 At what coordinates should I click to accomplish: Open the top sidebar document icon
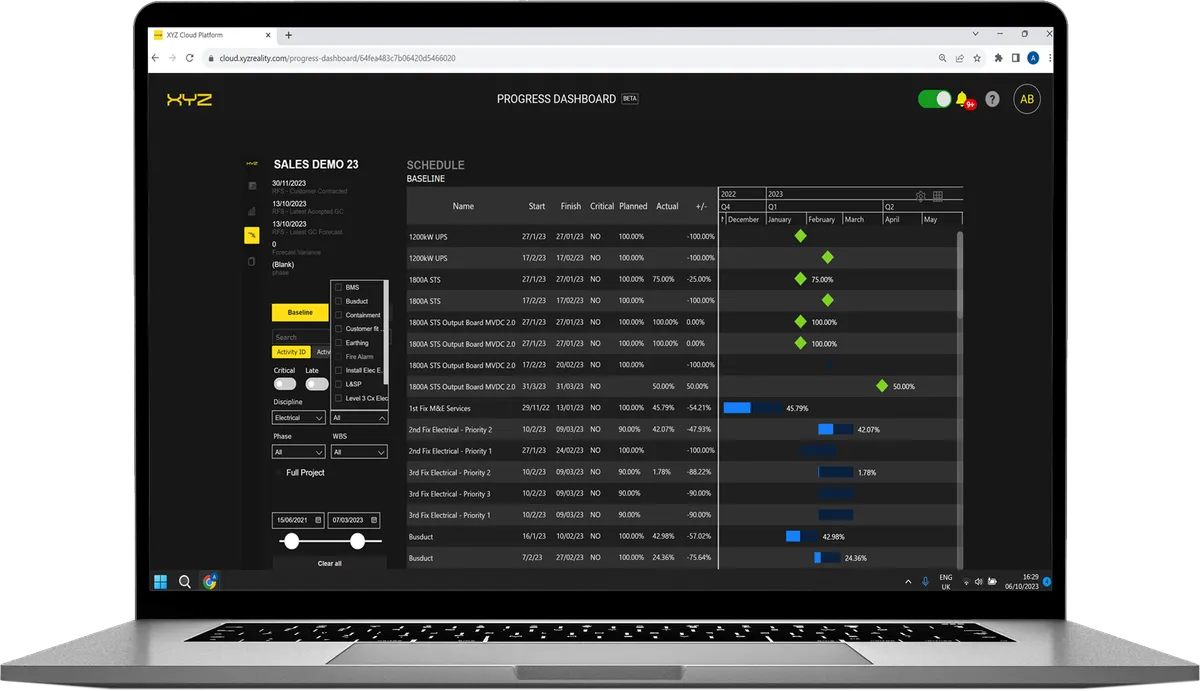click(252, 185)
